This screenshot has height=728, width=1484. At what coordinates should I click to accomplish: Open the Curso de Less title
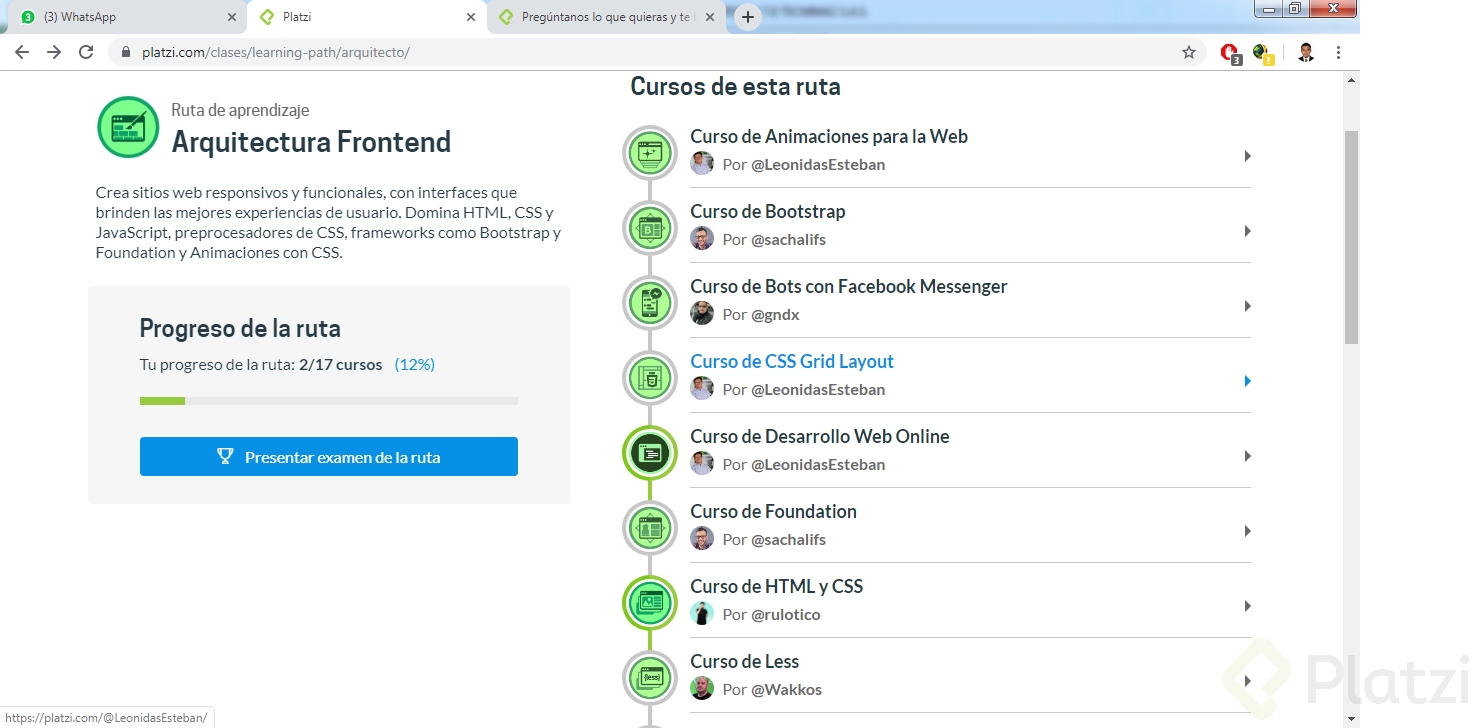745,661
